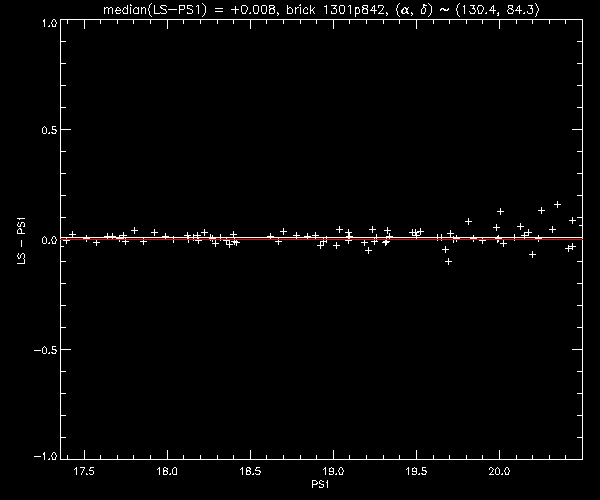Click the x-axis tick label 17.5
600x500 pixels.
click(x=84, y=471)
